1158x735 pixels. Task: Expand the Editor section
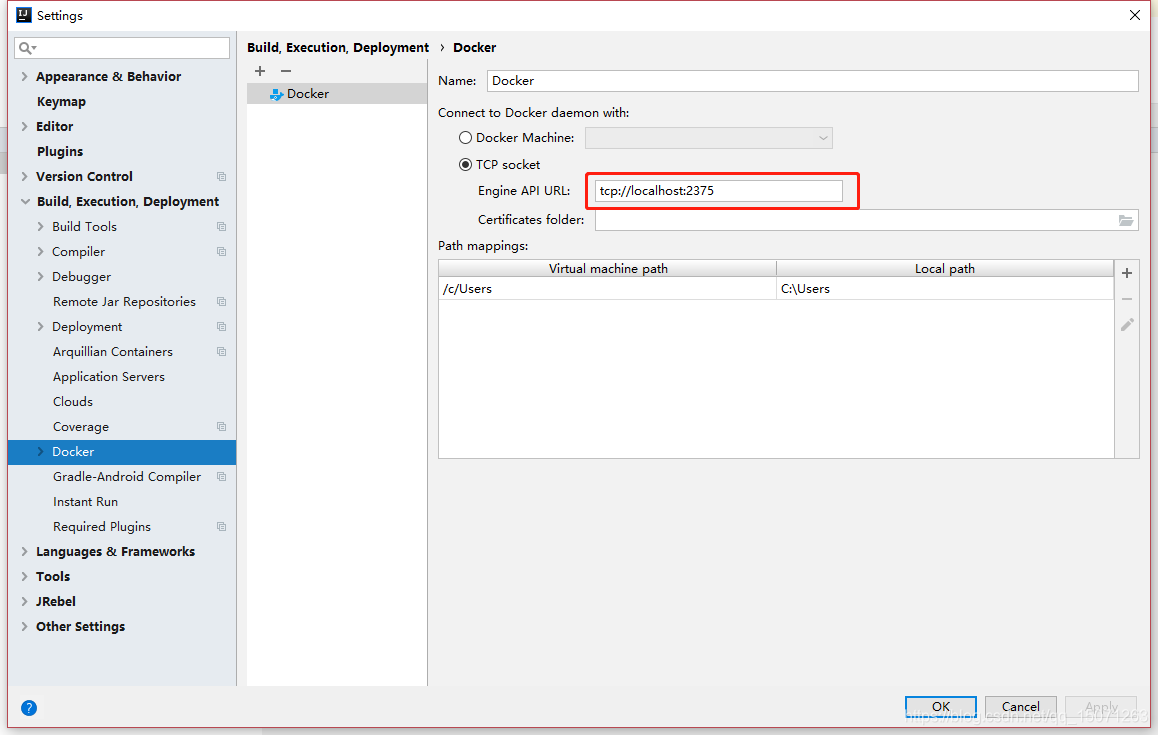(x=24, y=126)
